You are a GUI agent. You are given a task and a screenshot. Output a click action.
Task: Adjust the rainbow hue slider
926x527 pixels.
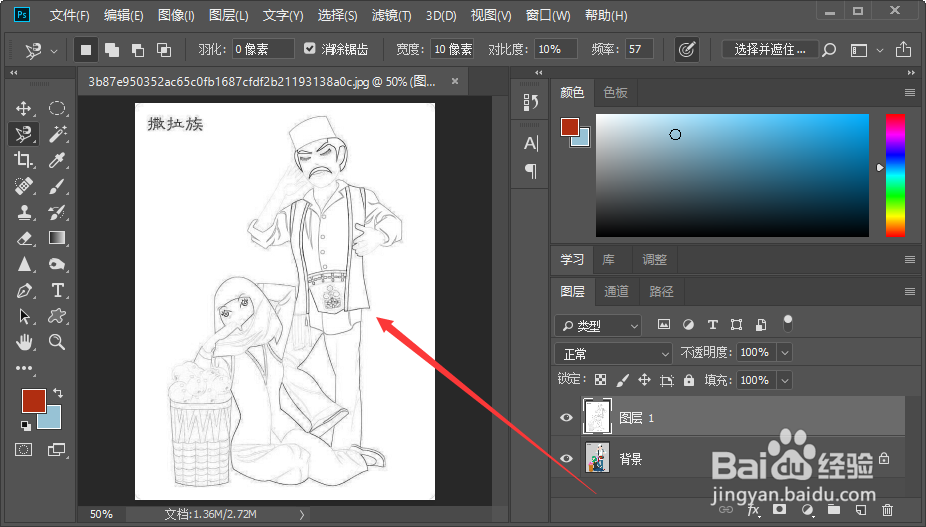(x=895, y=175)
